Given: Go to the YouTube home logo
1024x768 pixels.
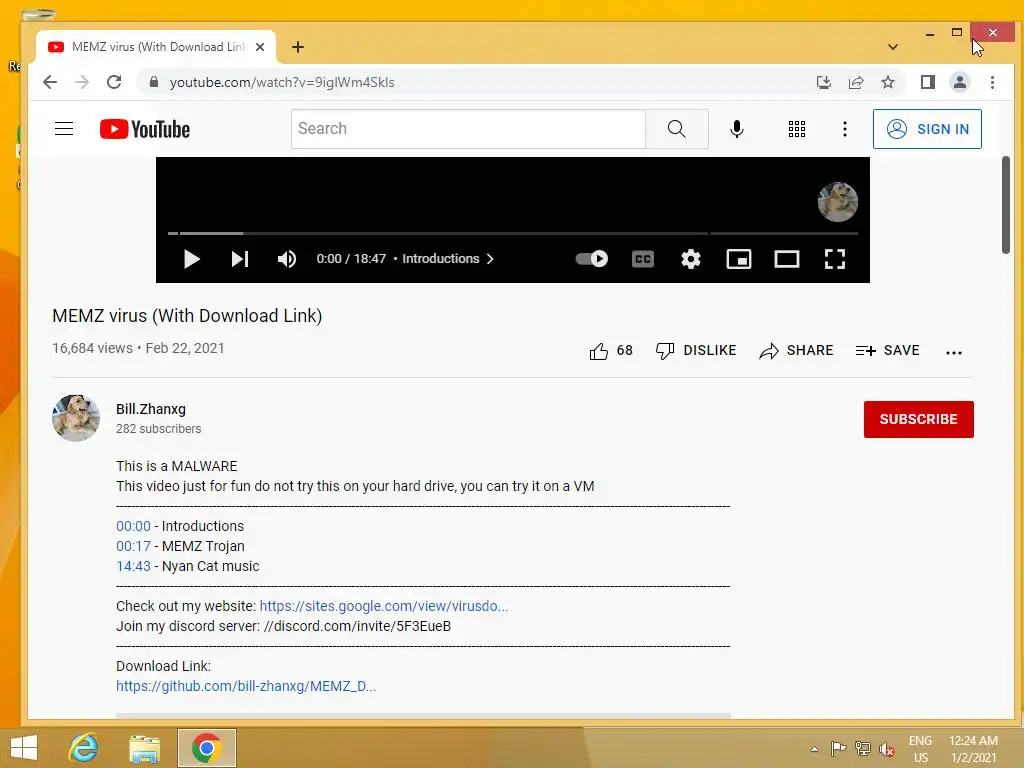Looking at the screenshot, I should coord(145,129).
